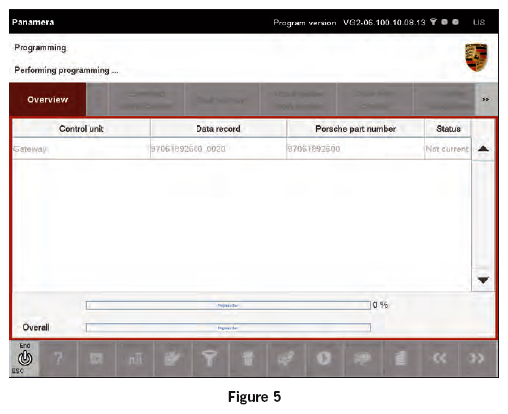Screen dimensions: 508x414
Task: Click the Control unit column header
Action: (x=81, y=129)
